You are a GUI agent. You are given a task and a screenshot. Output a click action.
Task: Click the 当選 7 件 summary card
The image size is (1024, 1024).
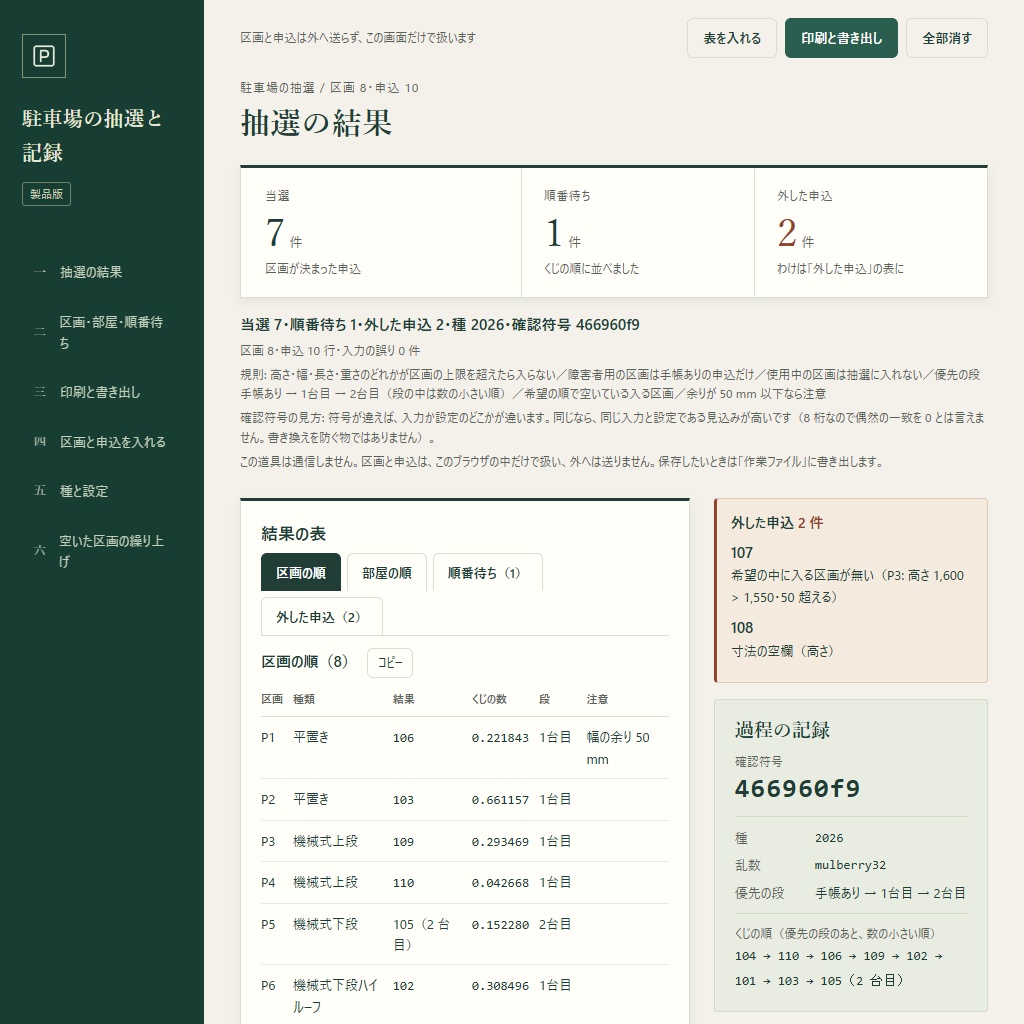tap(381, 232)
